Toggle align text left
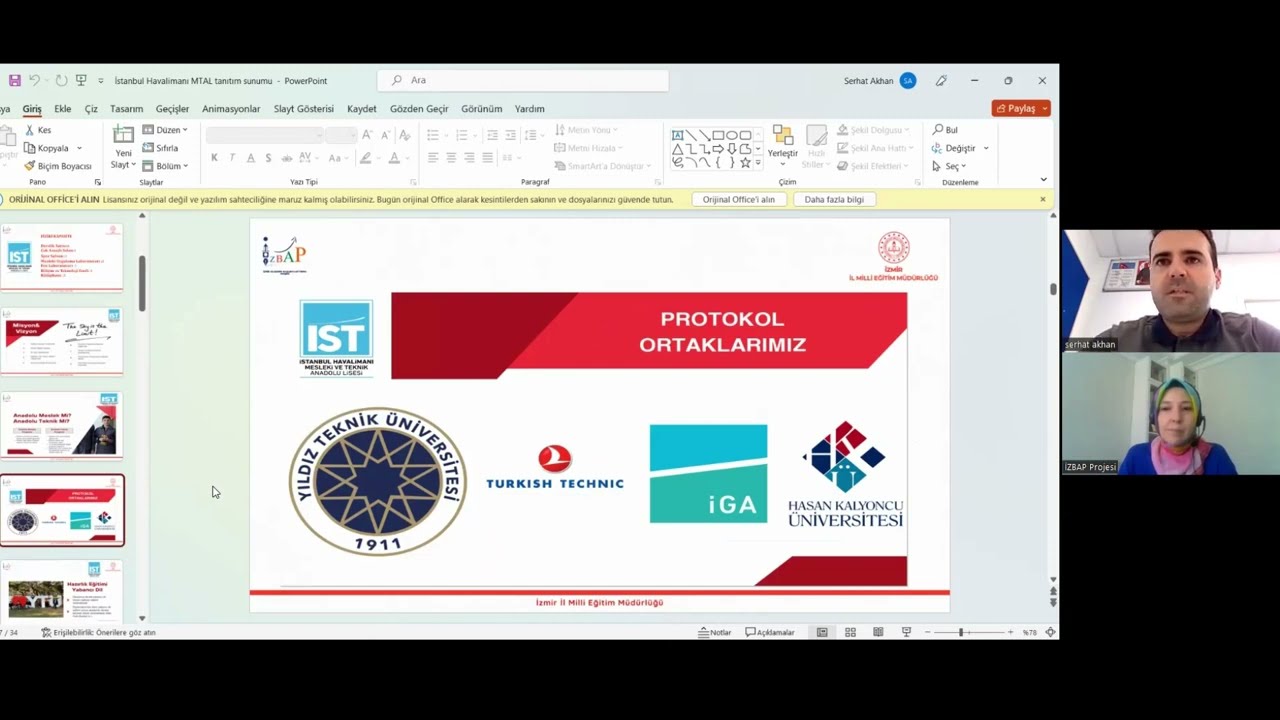 point(433,158)
